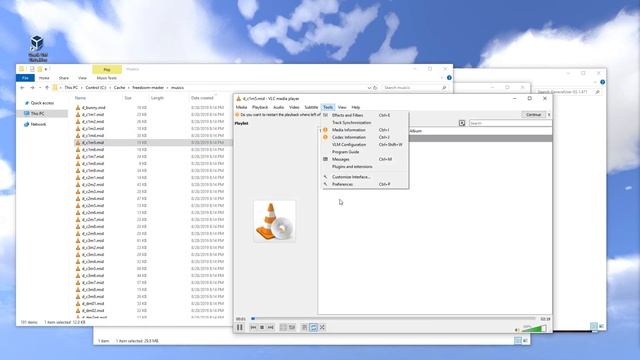This screenshot has width=640, height=360.
Task: Click freedoom-master in address breadcrumb
Action: pyautogui.click(x=148, y=88)
